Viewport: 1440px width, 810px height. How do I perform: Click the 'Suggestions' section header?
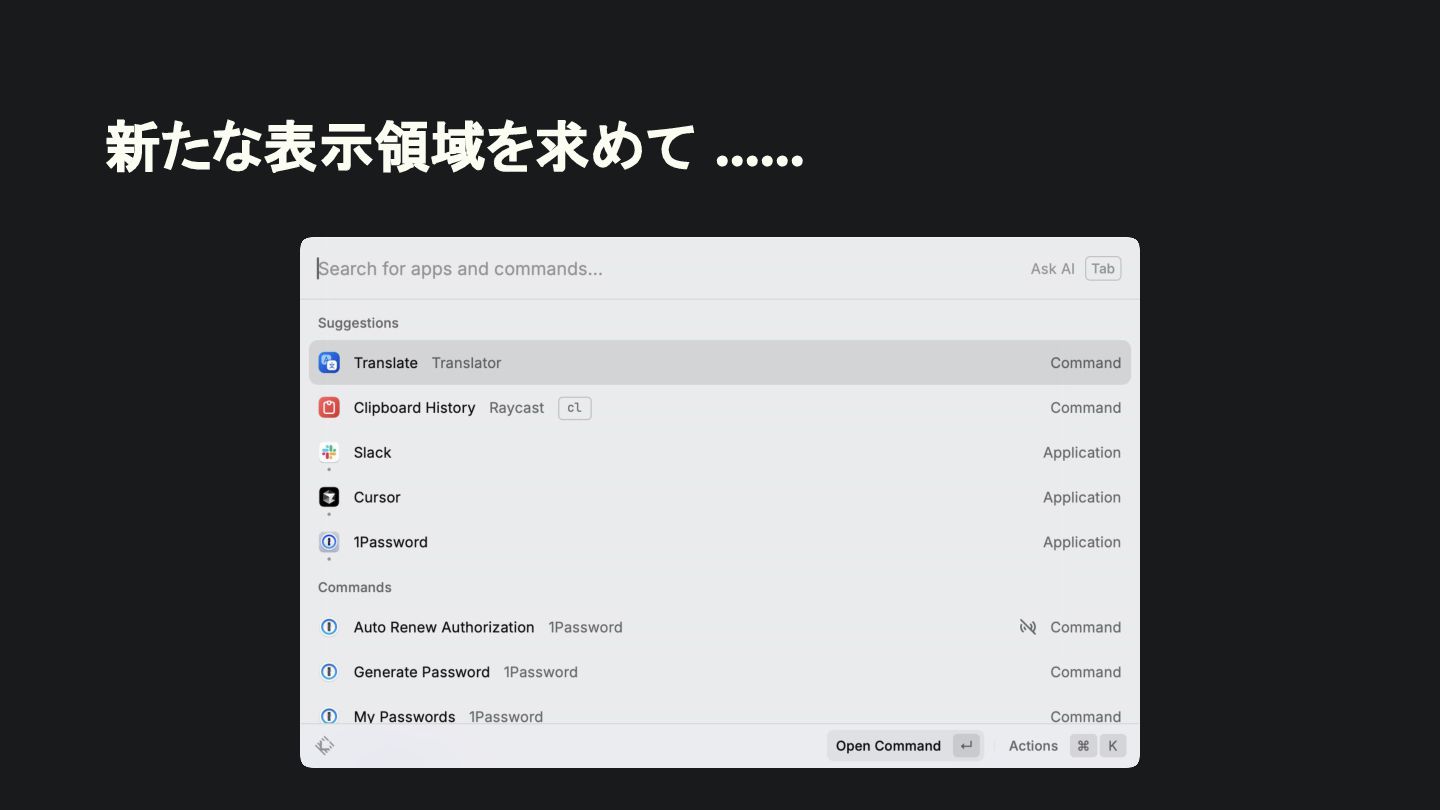pyautogui.click(x=358, y=323)
